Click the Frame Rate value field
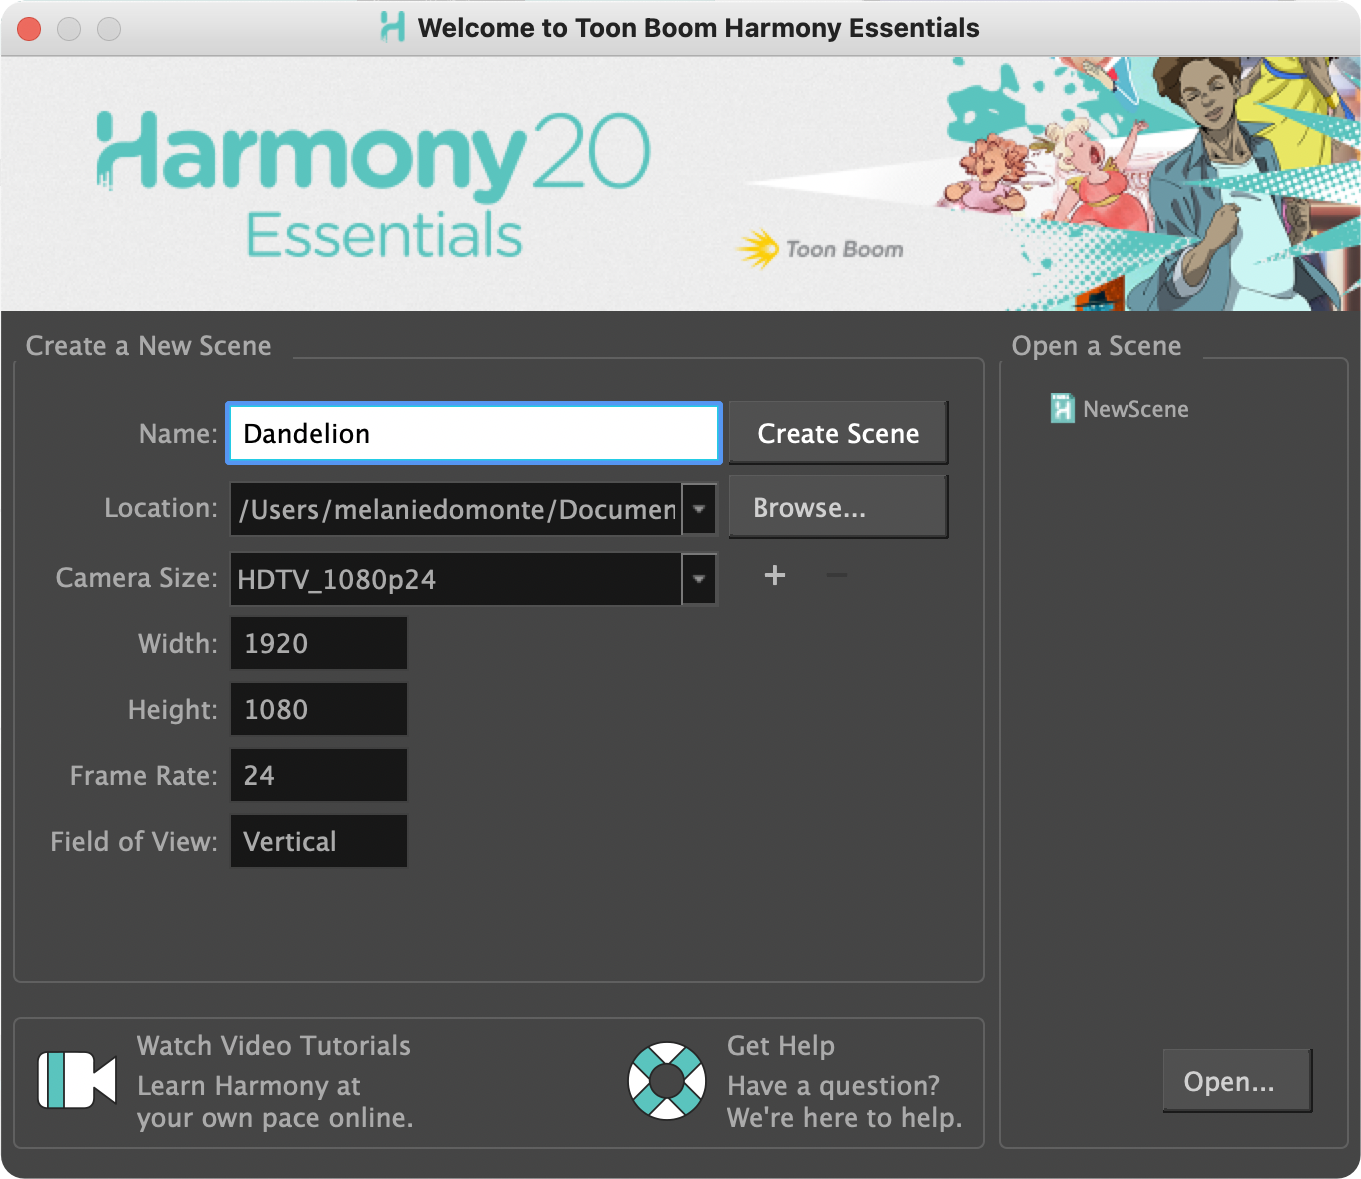 tap(318, 775)
